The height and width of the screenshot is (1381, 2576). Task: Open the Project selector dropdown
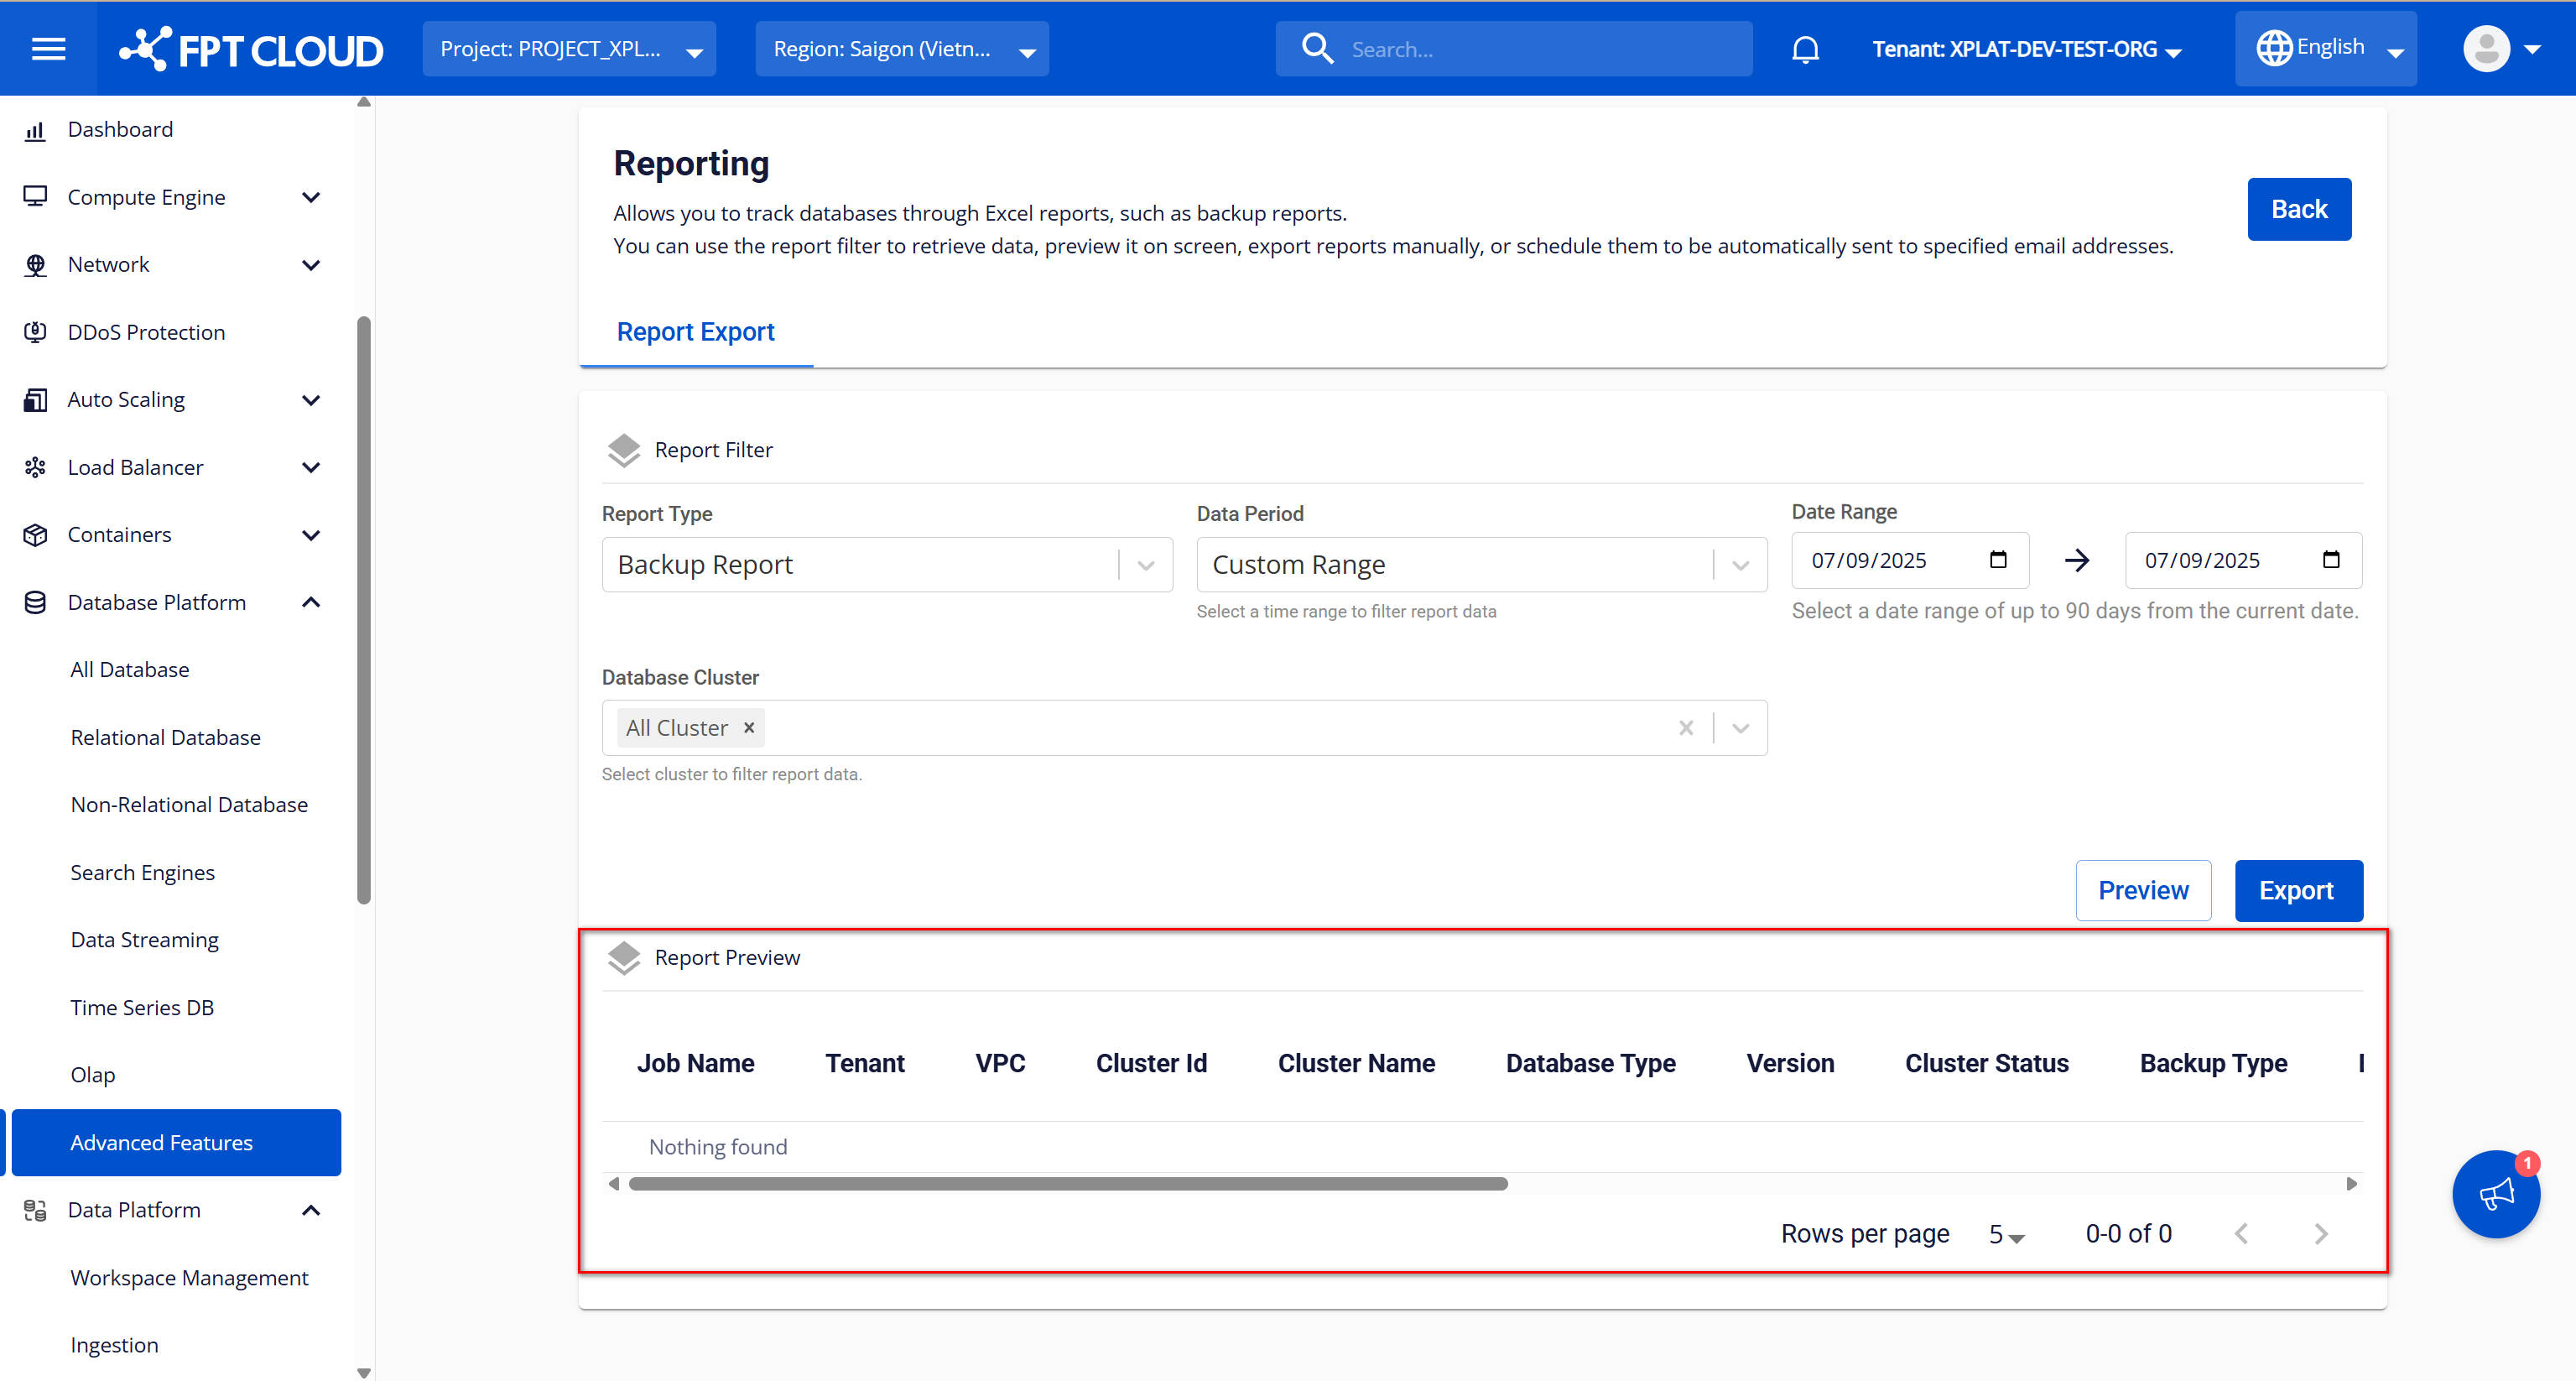click(x=569, y=49)
